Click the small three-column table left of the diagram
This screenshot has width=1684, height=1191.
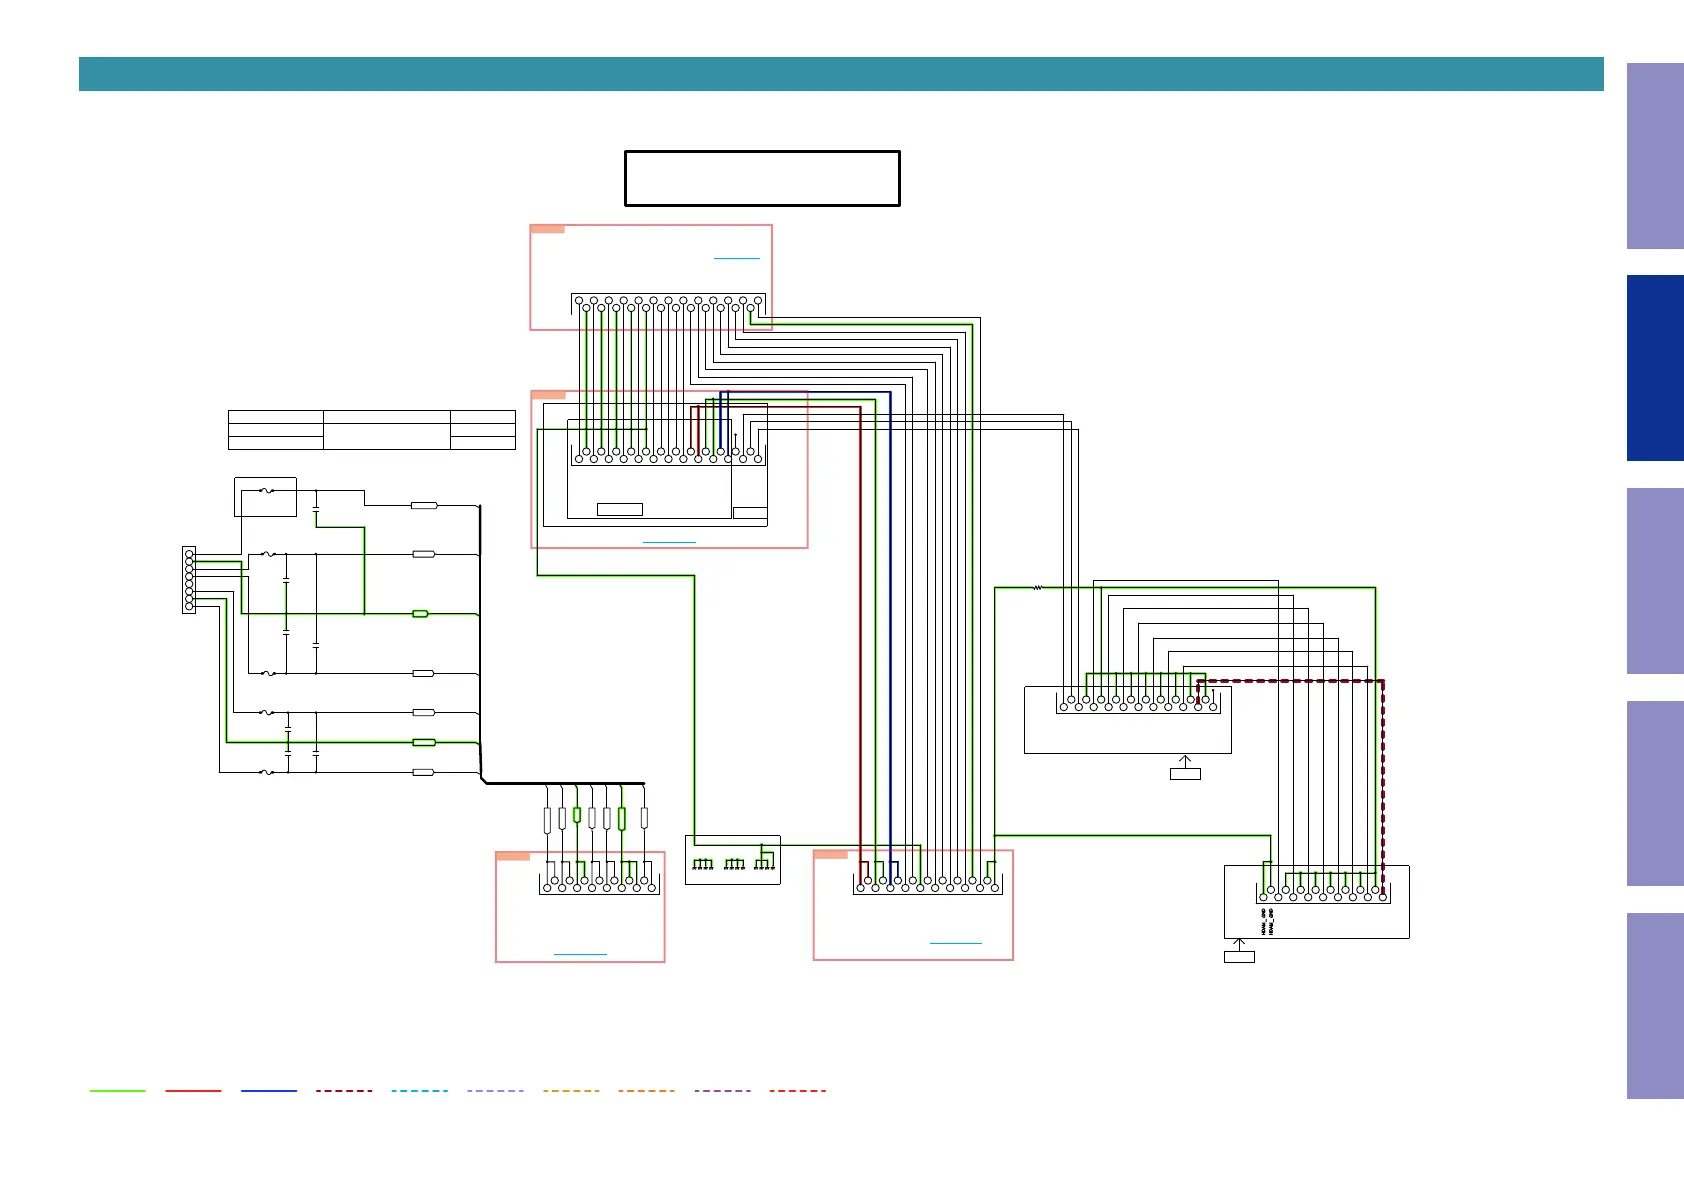pyautogui.click(x=372, y=430)
